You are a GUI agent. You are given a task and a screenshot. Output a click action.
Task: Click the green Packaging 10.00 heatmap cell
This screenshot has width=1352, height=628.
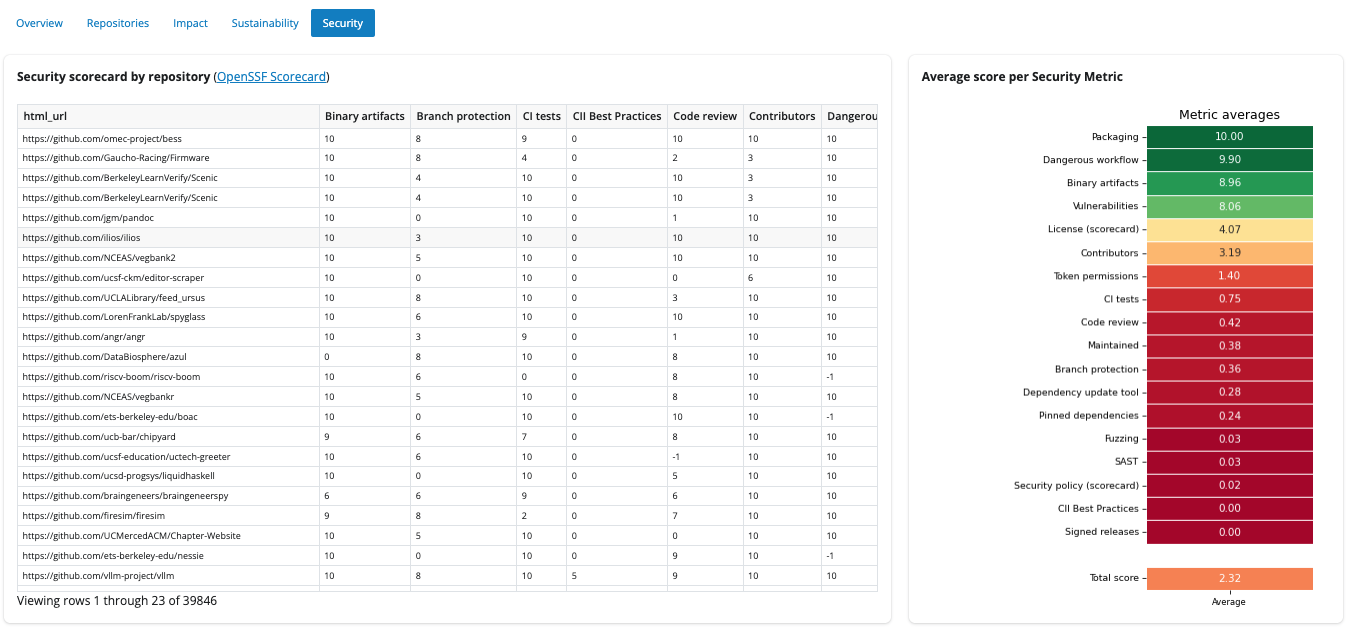tap(1229, 137)
